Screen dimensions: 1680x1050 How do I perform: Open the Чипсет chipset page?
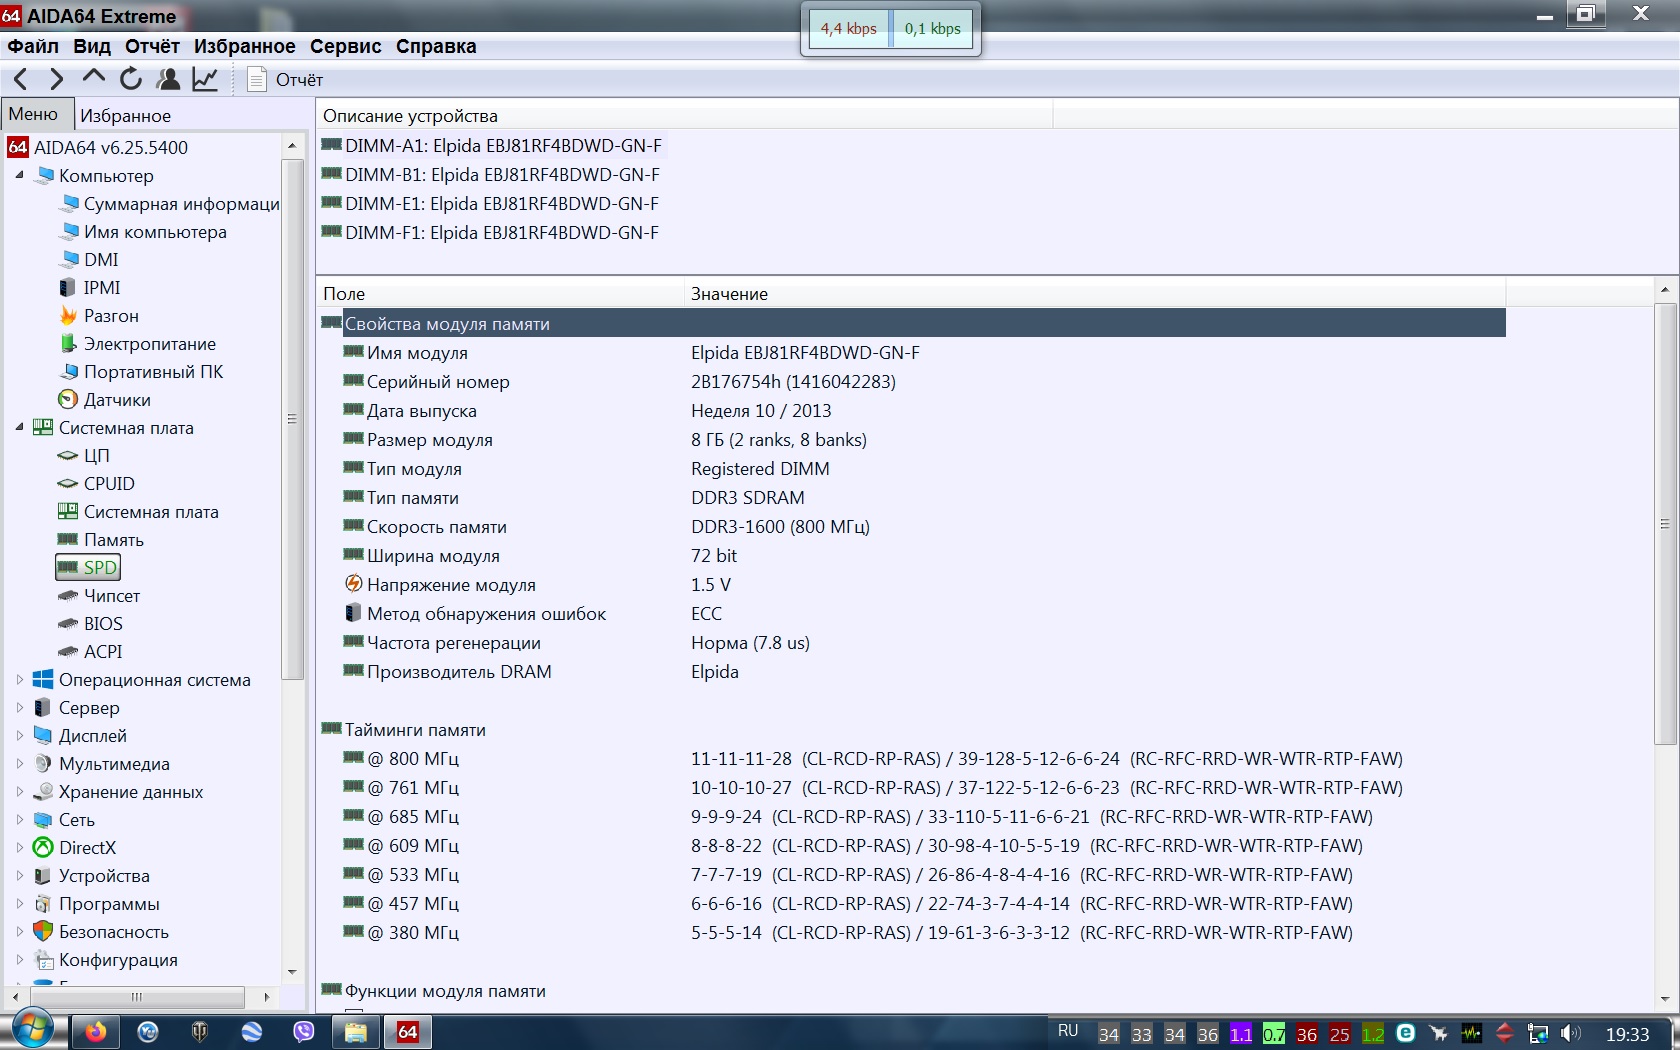pyautogui.click(x=99, y=595)
